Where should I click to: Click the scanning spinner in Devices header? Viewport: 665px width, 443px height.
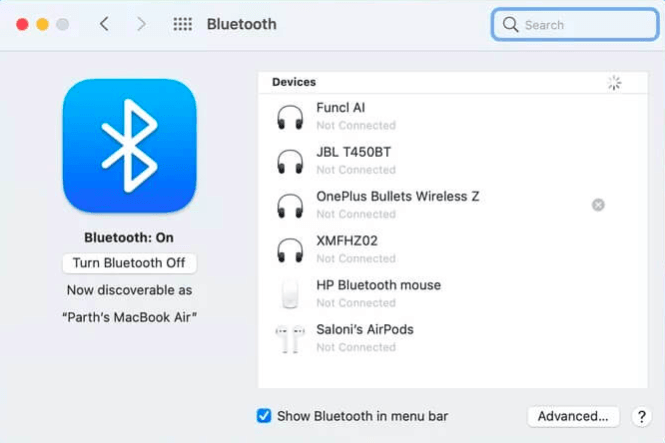[x=614, y=83]
